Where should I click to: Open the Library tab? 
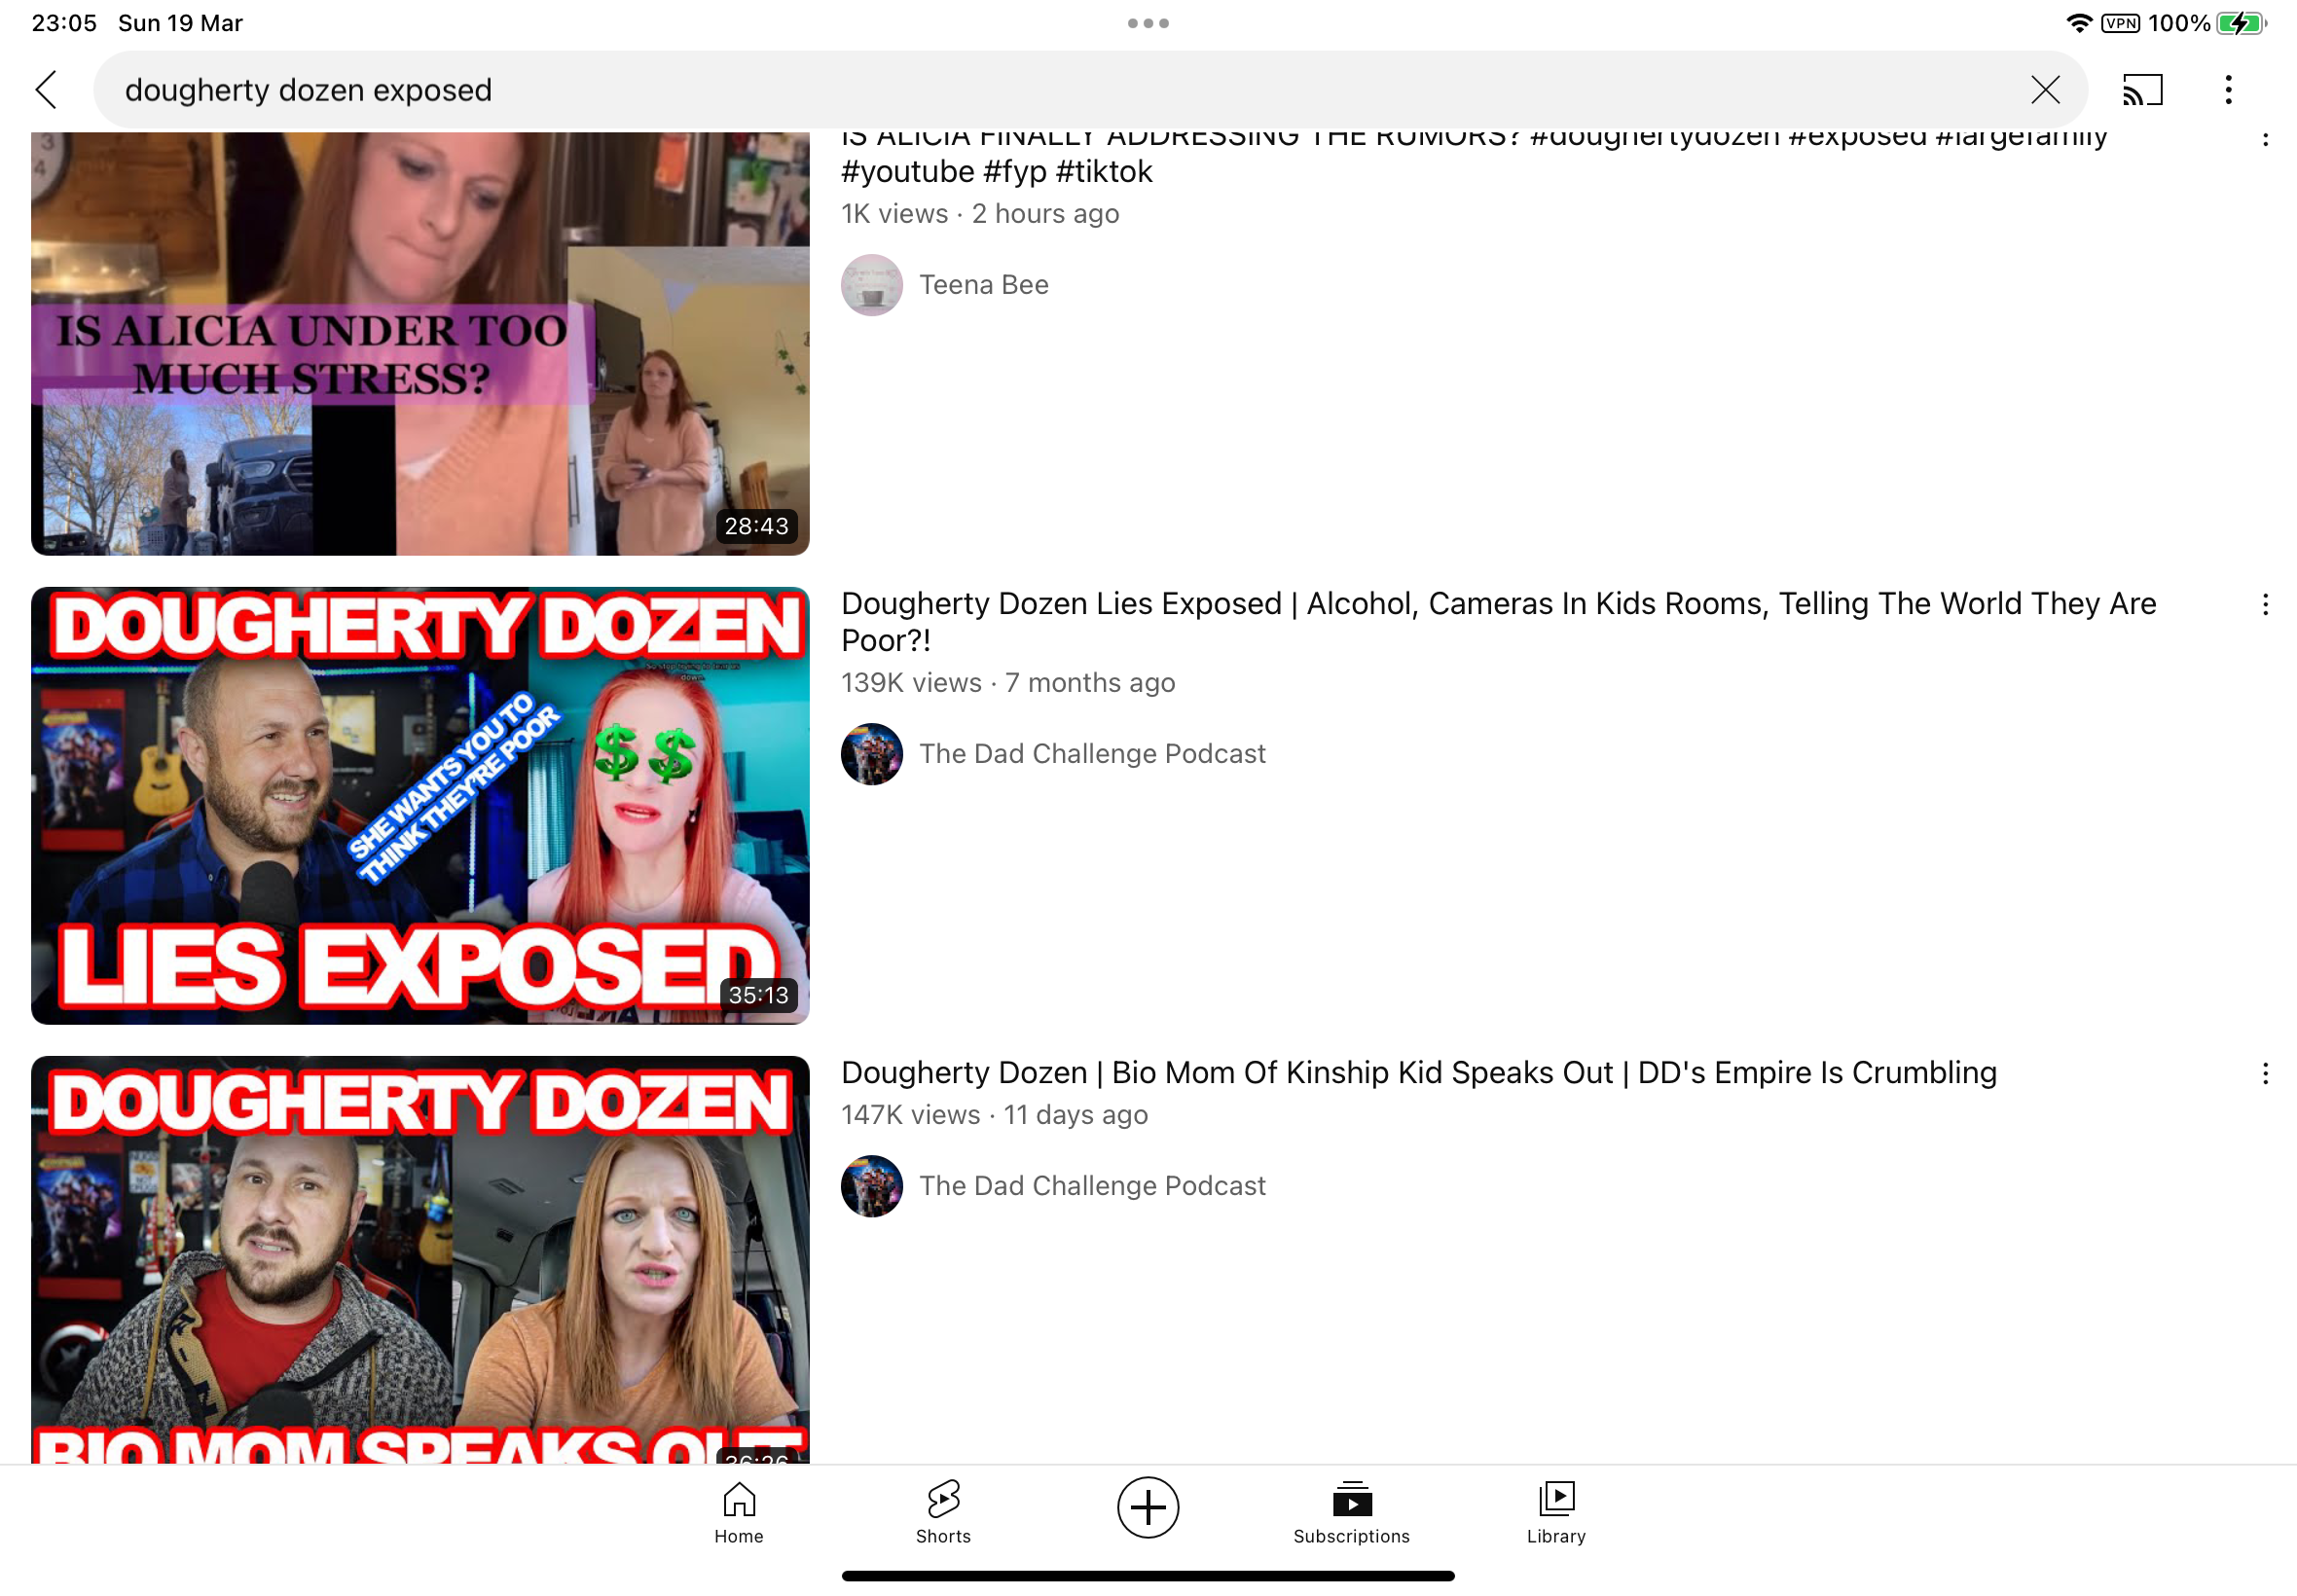click(x=1556, y=1512)
